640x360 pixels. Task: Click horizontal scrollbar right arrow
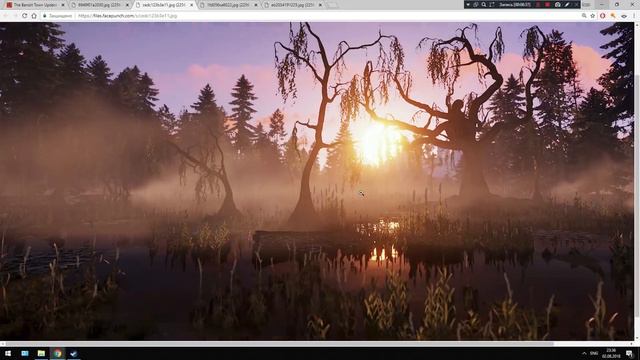[631, 344]
